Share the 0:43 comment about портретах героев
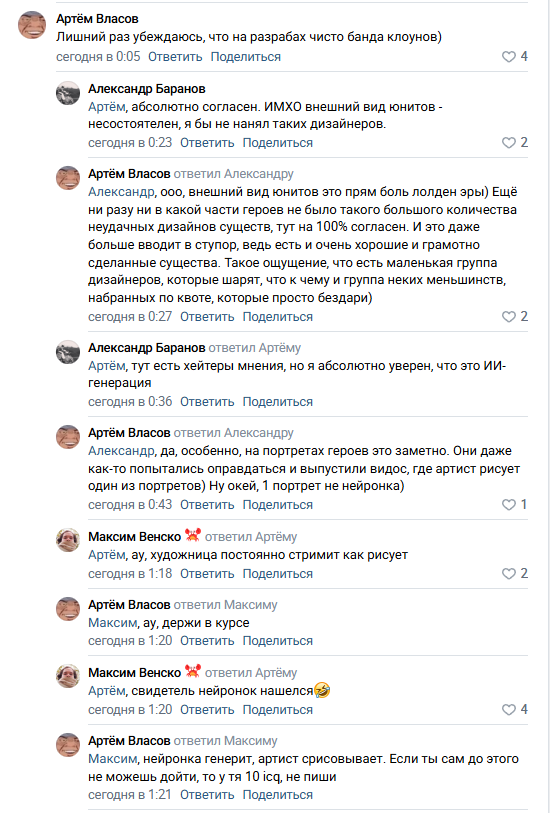This screenshot has width=550, height=813. (x=278, y=504)
